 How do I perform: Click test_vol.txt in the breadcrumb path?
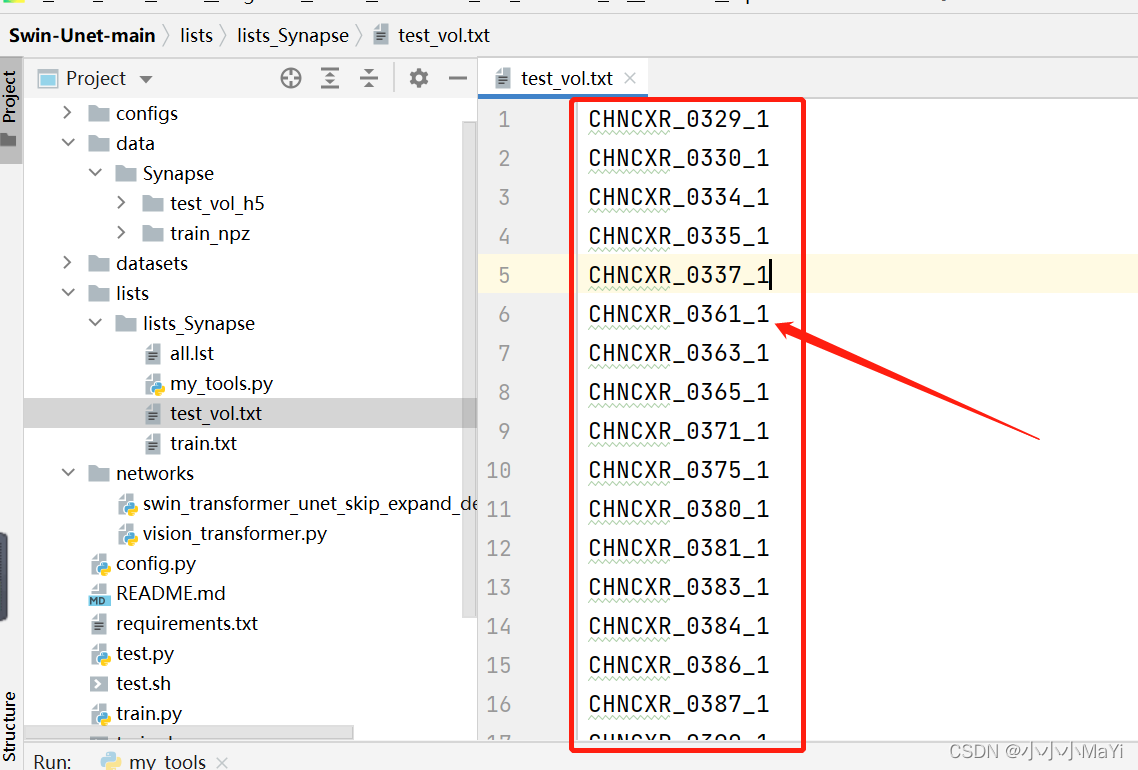pos(443,36)
